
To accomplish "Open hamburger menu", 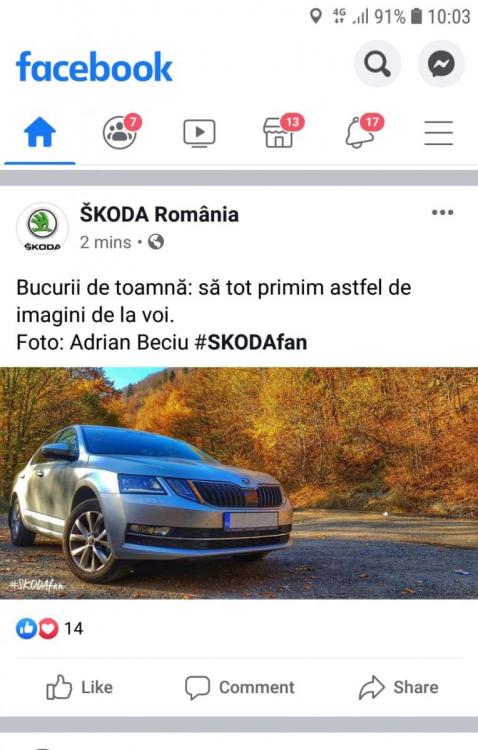I will point(438,132).
